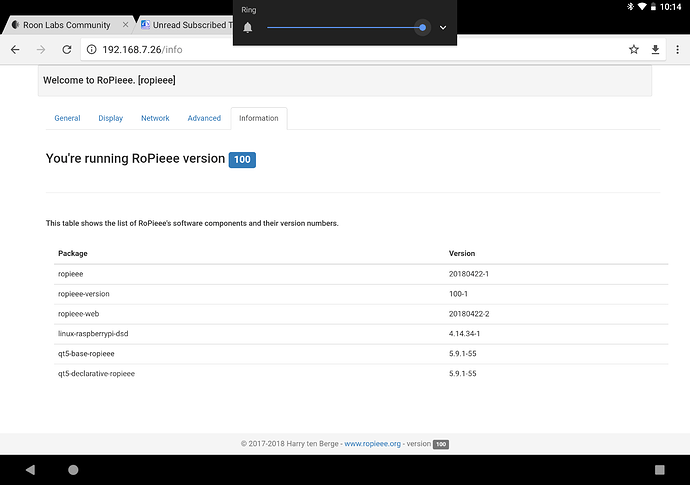Close the Roon Labs Community tab

125,25
